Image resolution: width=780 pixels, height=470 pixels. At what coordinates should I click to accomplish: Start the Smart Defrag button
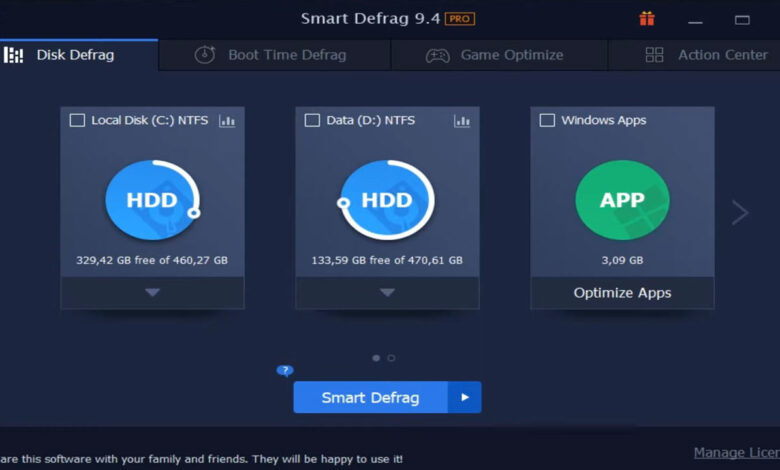tap(371, 397)
